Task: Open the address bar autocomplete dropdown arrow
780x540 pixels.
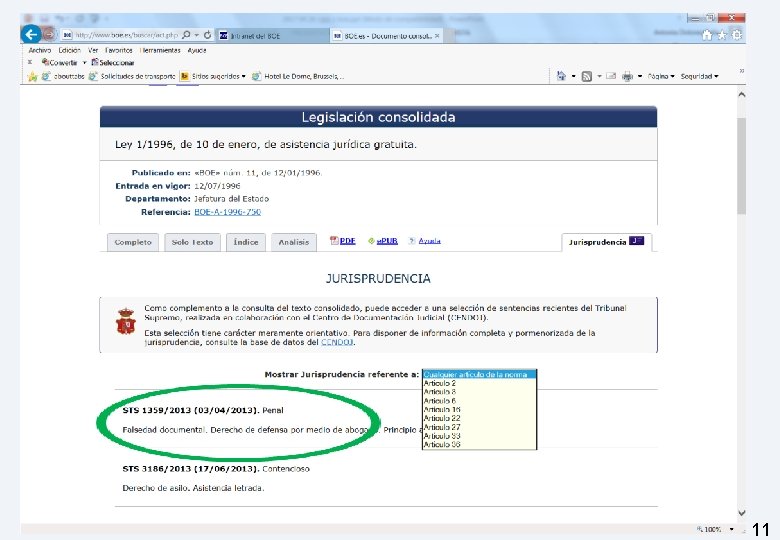Action: [196, 35]
